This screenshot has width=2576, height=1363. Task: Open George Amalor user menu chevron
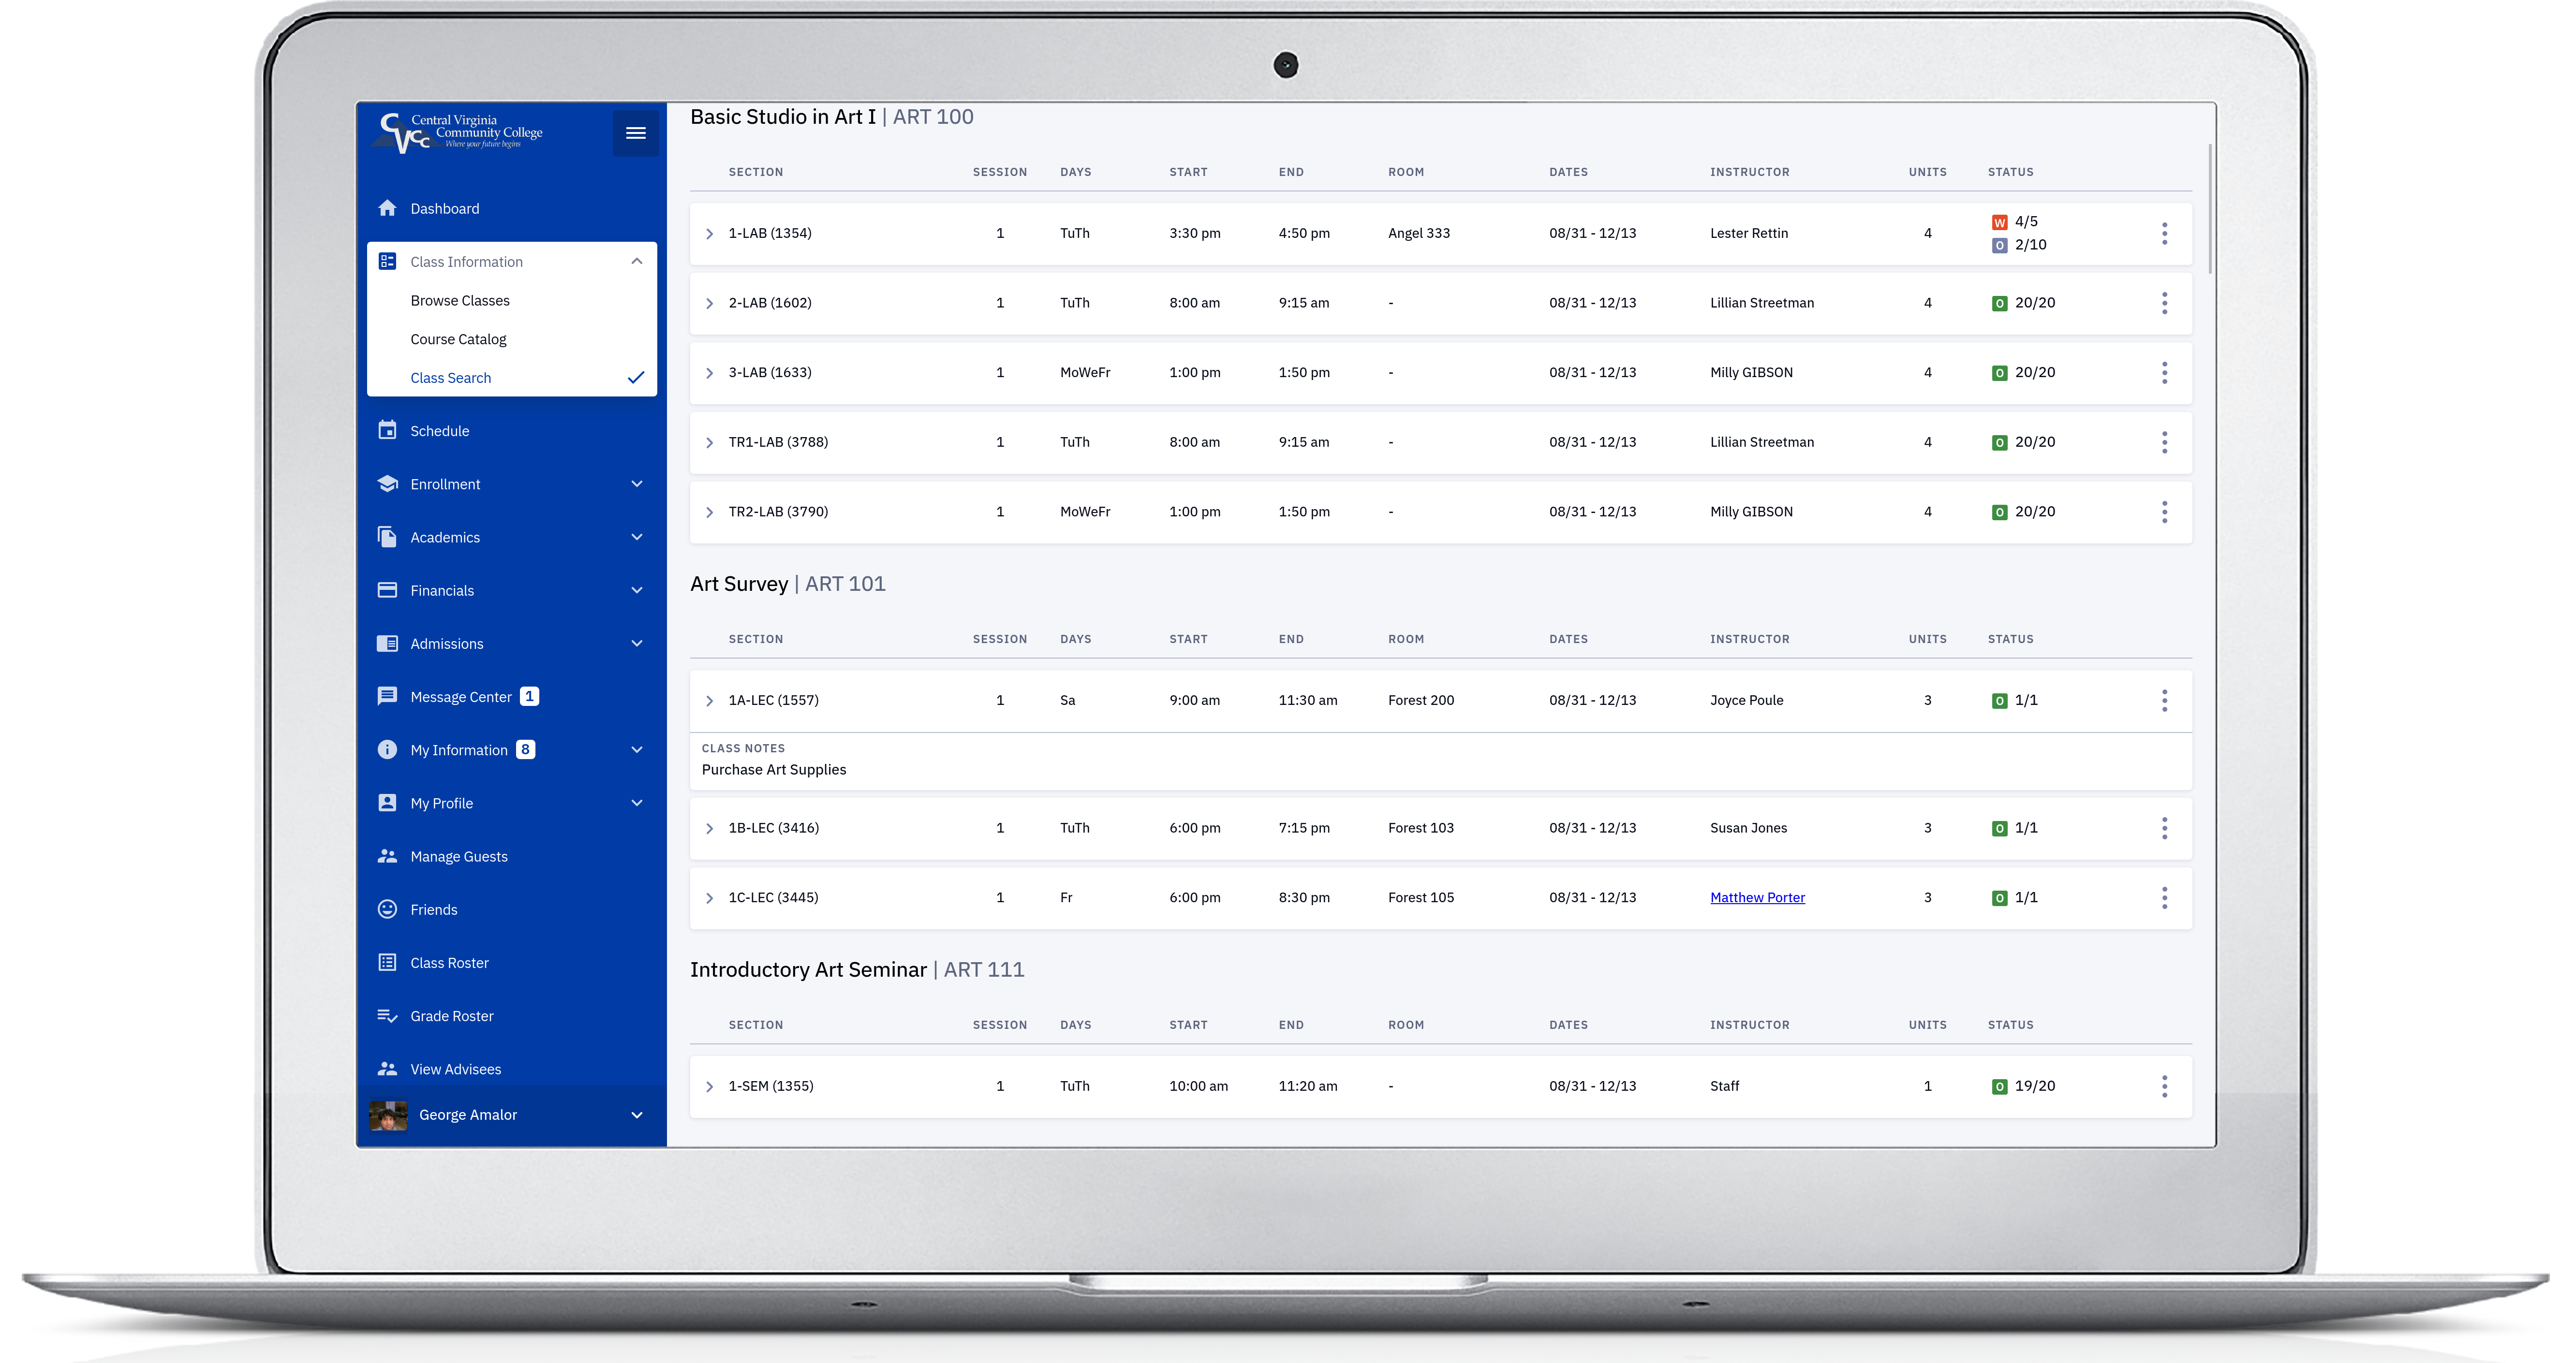click(x=636, y=1115)
